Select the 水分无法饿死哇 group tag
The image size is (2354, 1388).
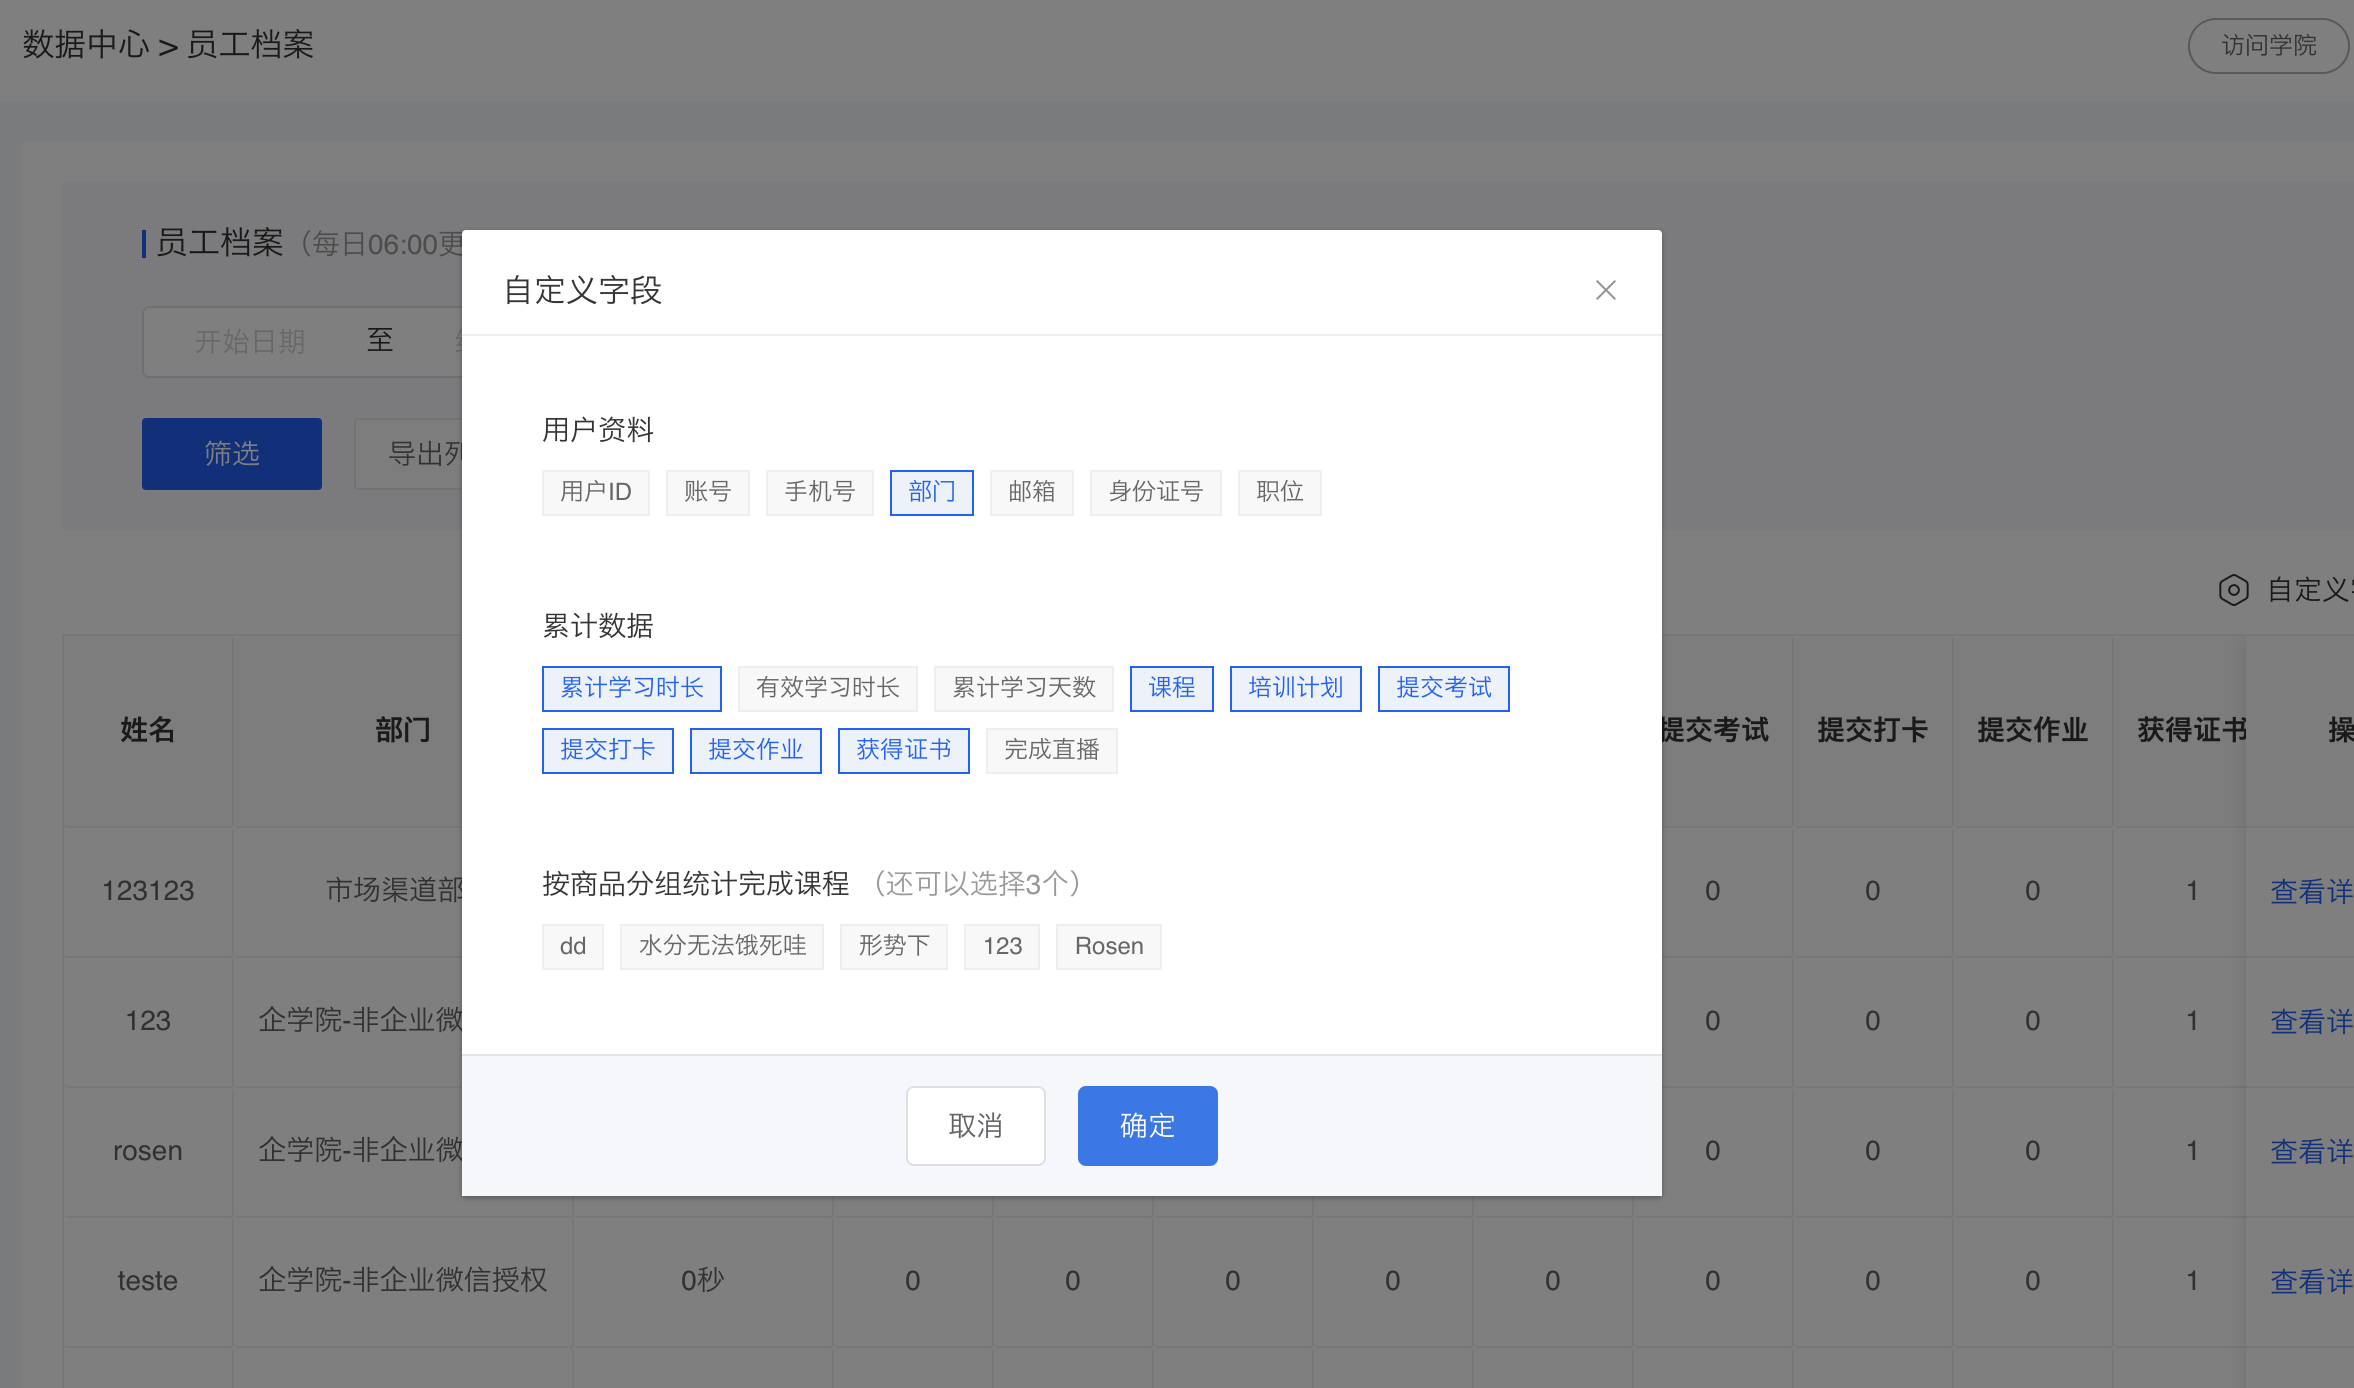pos(721,946)
